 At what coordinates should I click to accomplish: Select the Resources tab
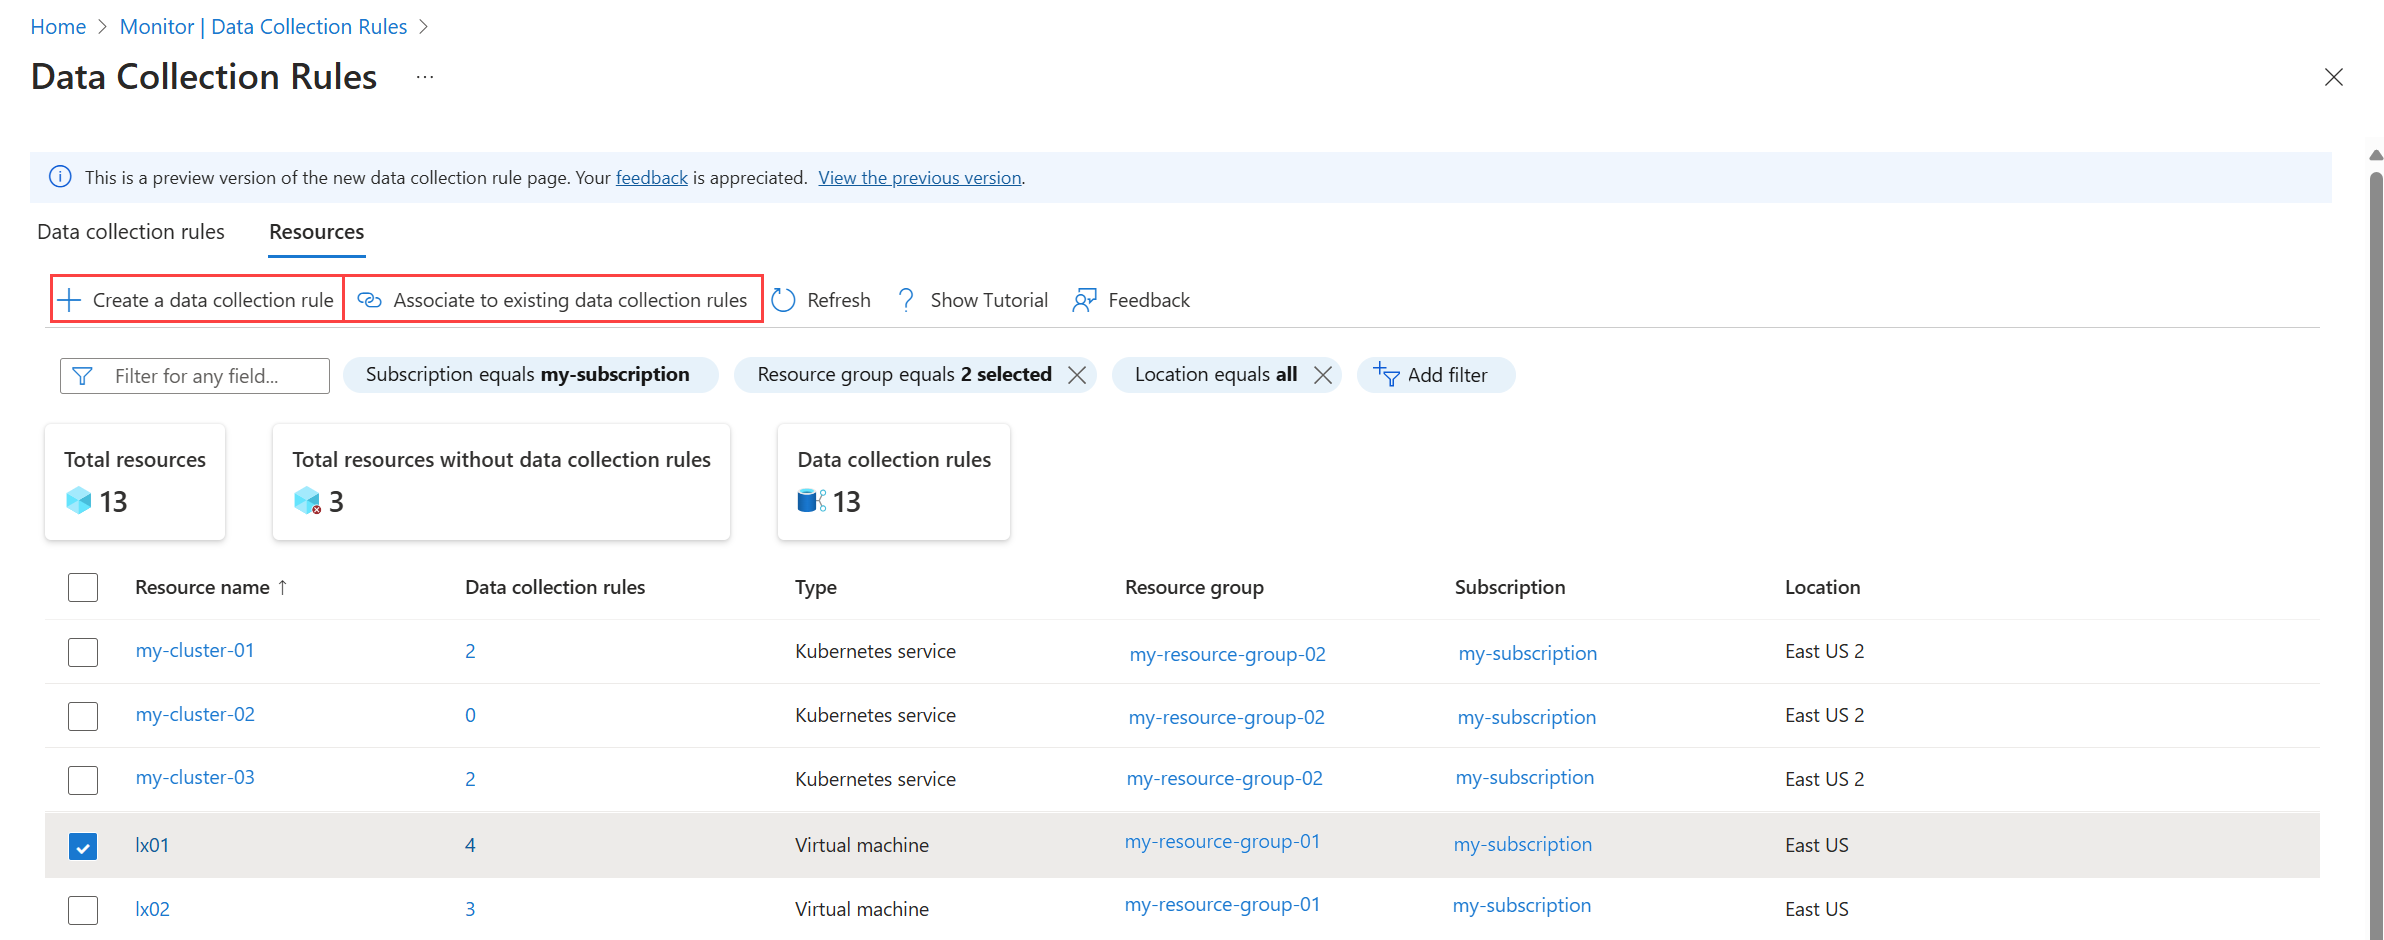tap(317, 232)
